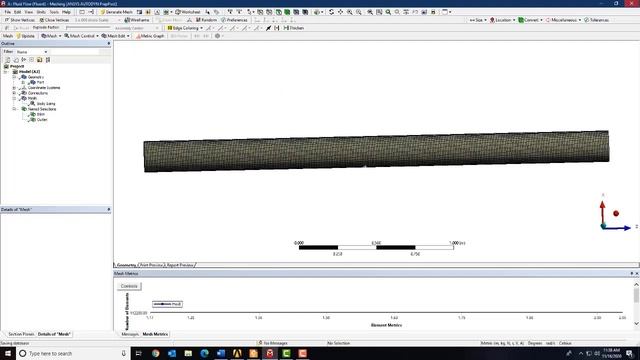
Task: Switch to the Print Preview tab
Action: click(x=151, y=265)
